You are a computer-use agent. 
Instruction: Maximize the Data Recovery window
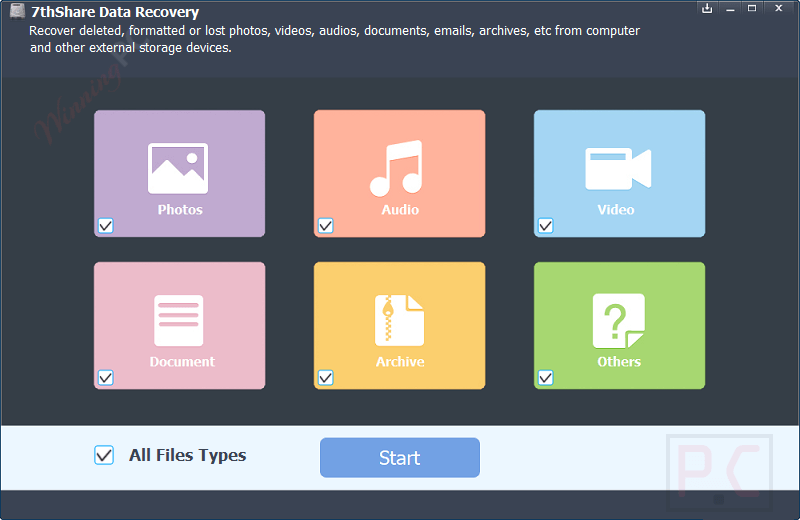coord(752,8)
